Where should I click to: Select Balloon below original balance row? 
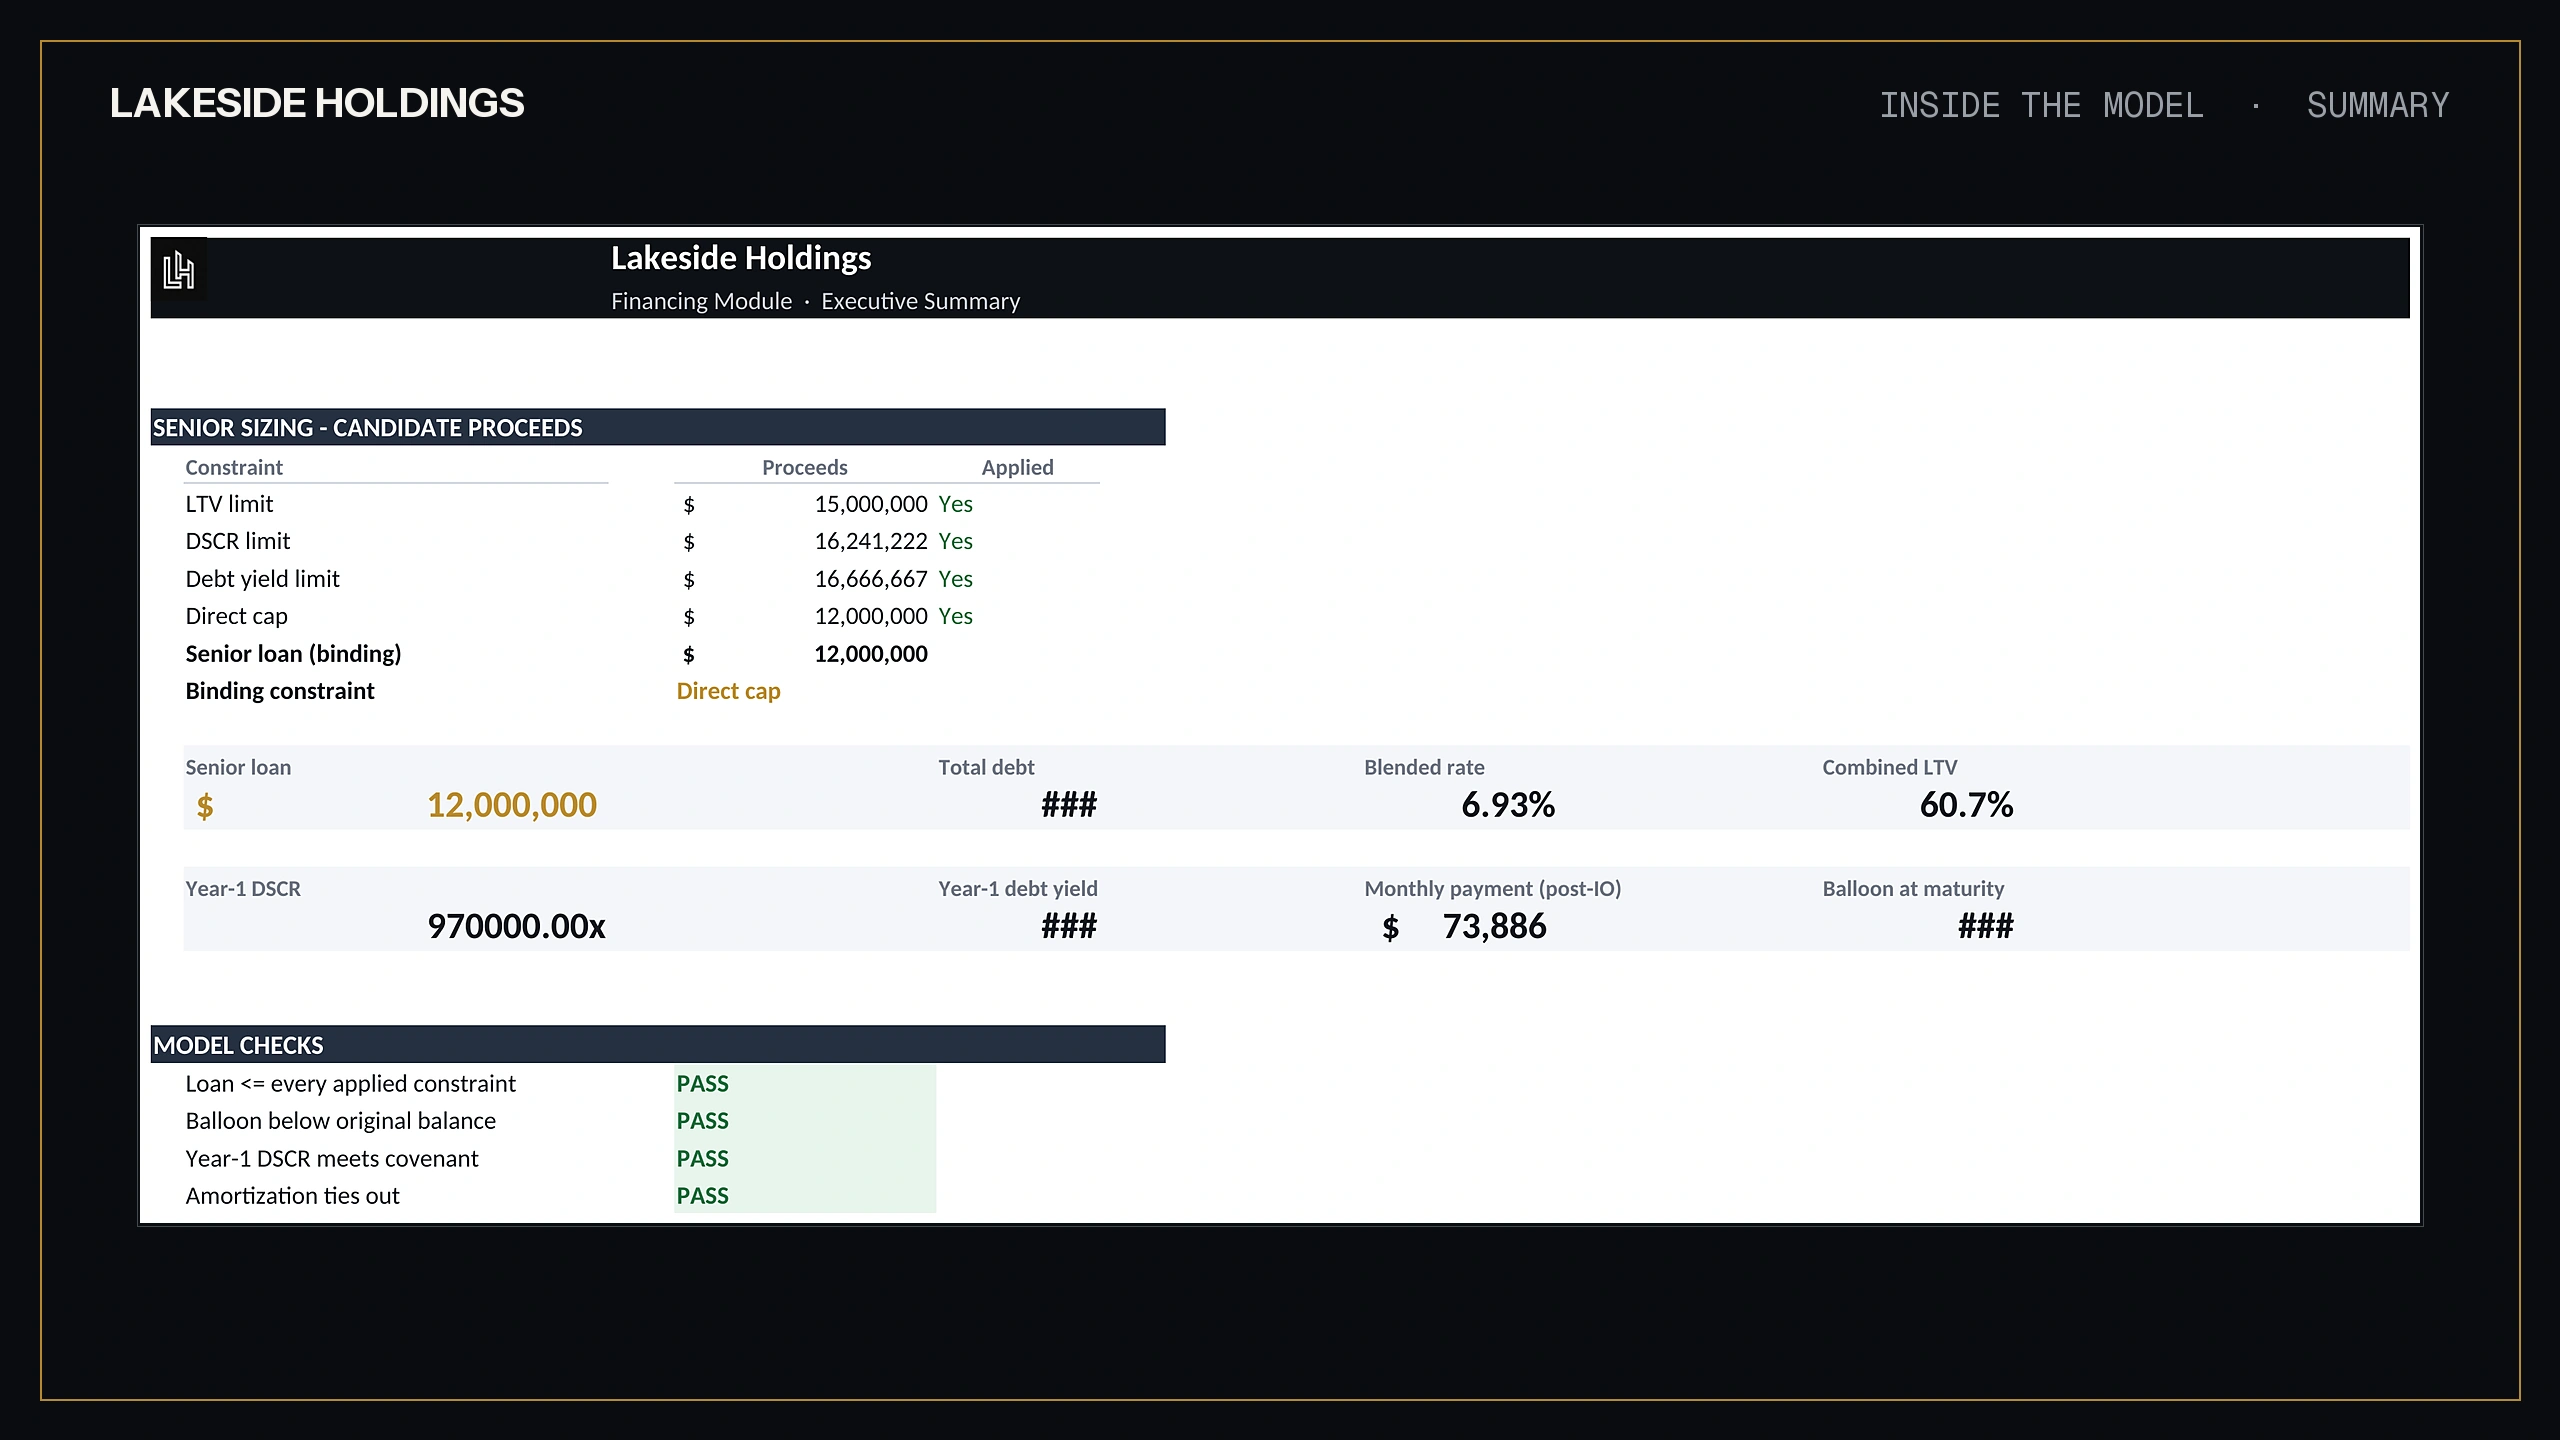[x=340, y=1121]
